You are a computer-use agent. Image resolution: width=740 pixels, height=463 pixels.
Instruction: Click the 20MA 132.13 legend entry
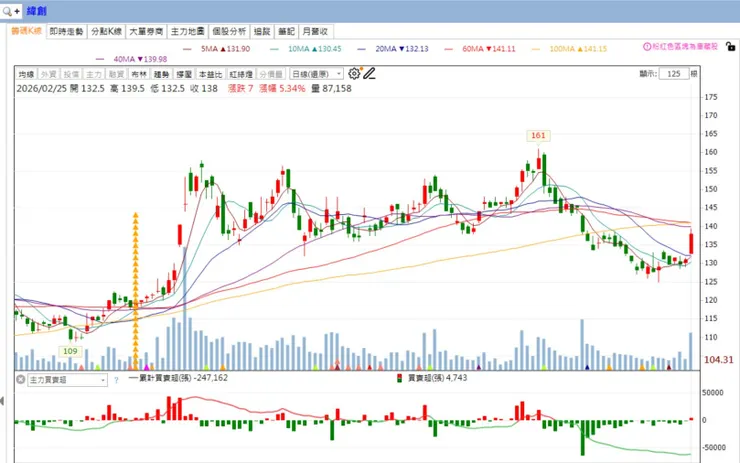click(393, 49)
